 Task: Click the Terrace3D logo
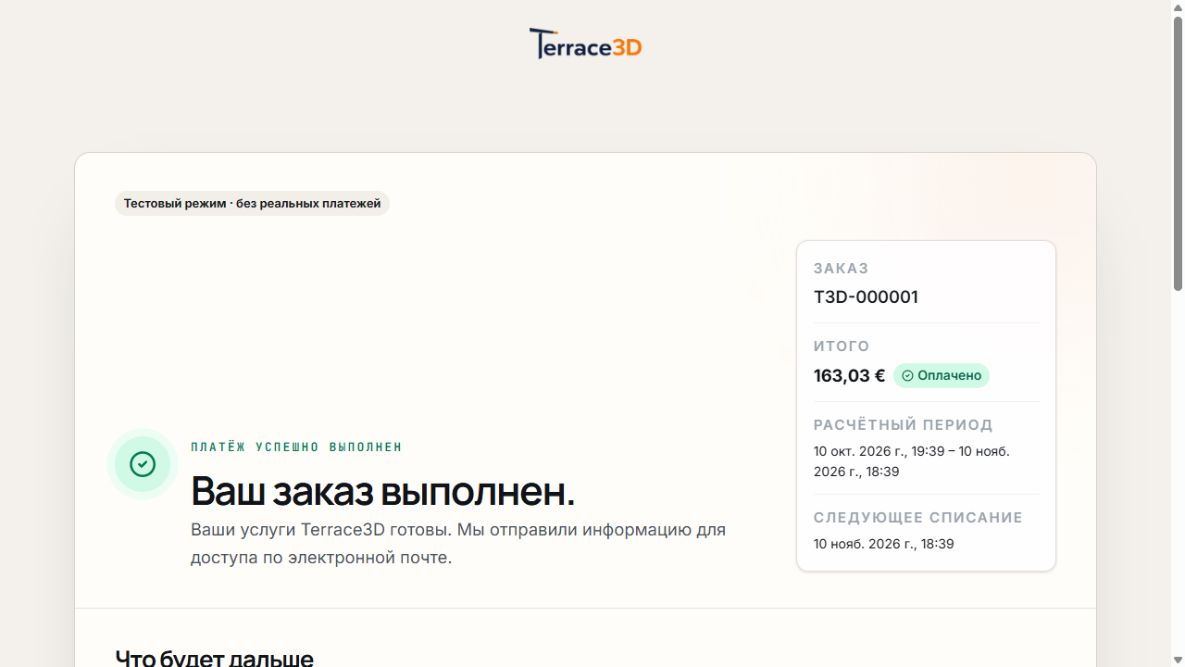click(x=585, y=44)
